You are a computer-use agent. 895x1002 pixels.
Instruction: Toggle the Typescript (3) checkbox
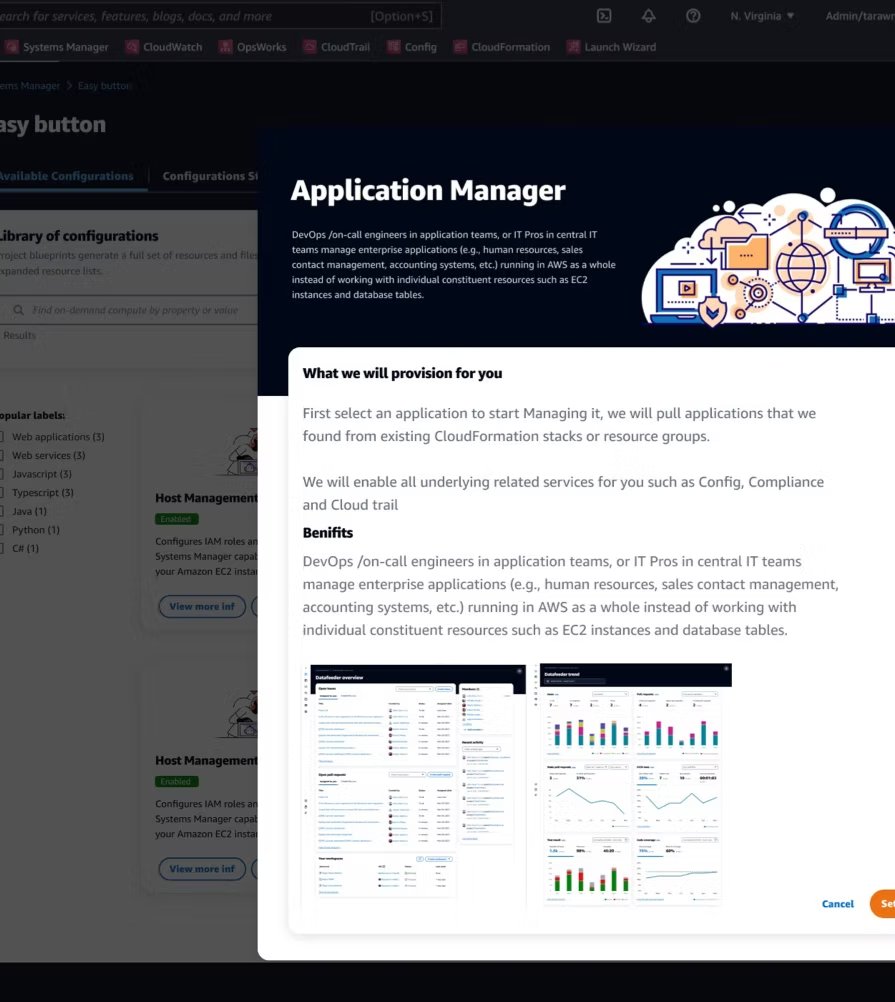(2, 492)
